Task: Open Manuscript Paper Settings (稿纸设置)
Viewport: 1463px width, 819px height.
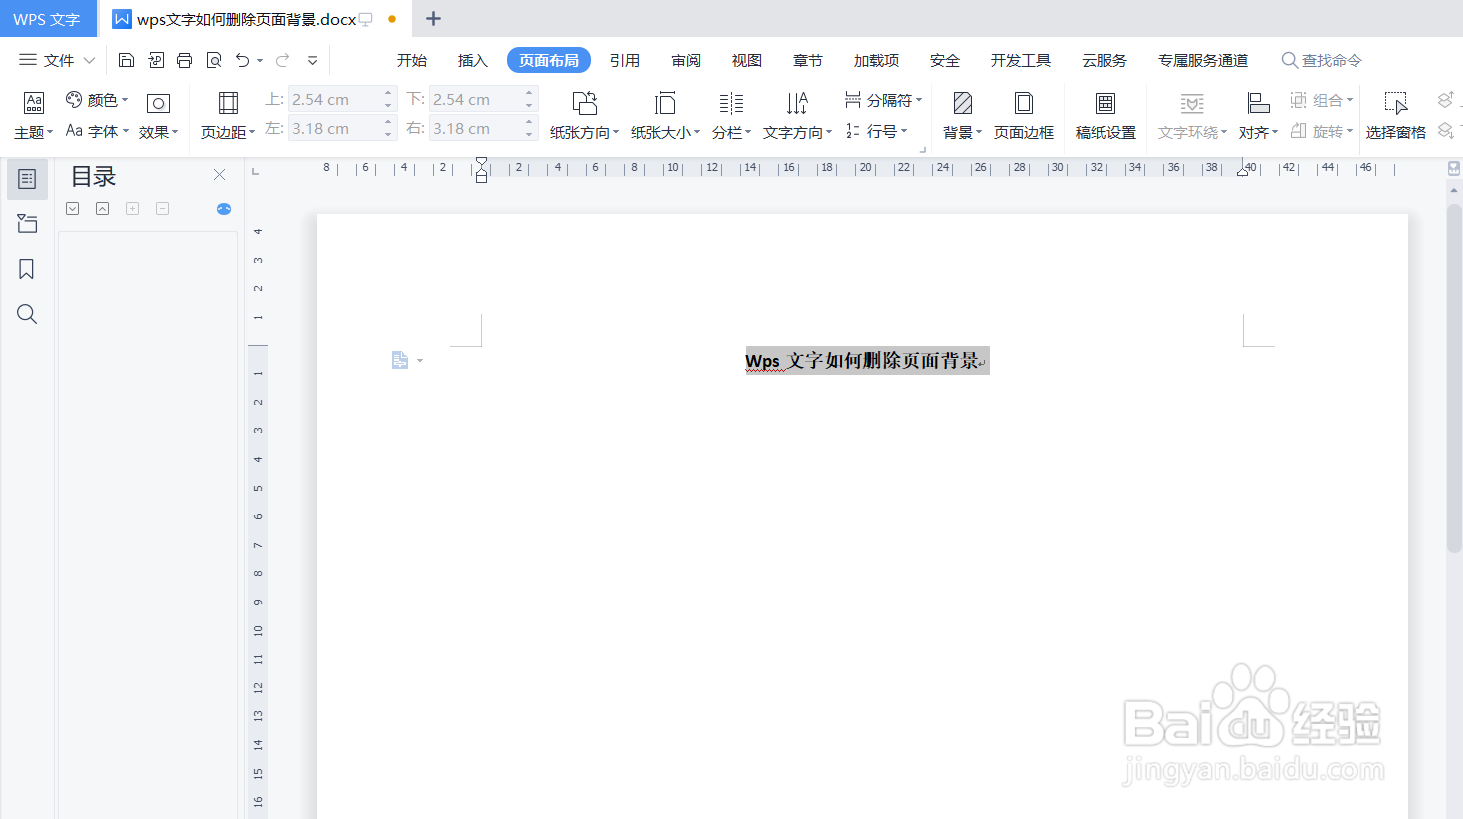Action: coord(1105,115)
